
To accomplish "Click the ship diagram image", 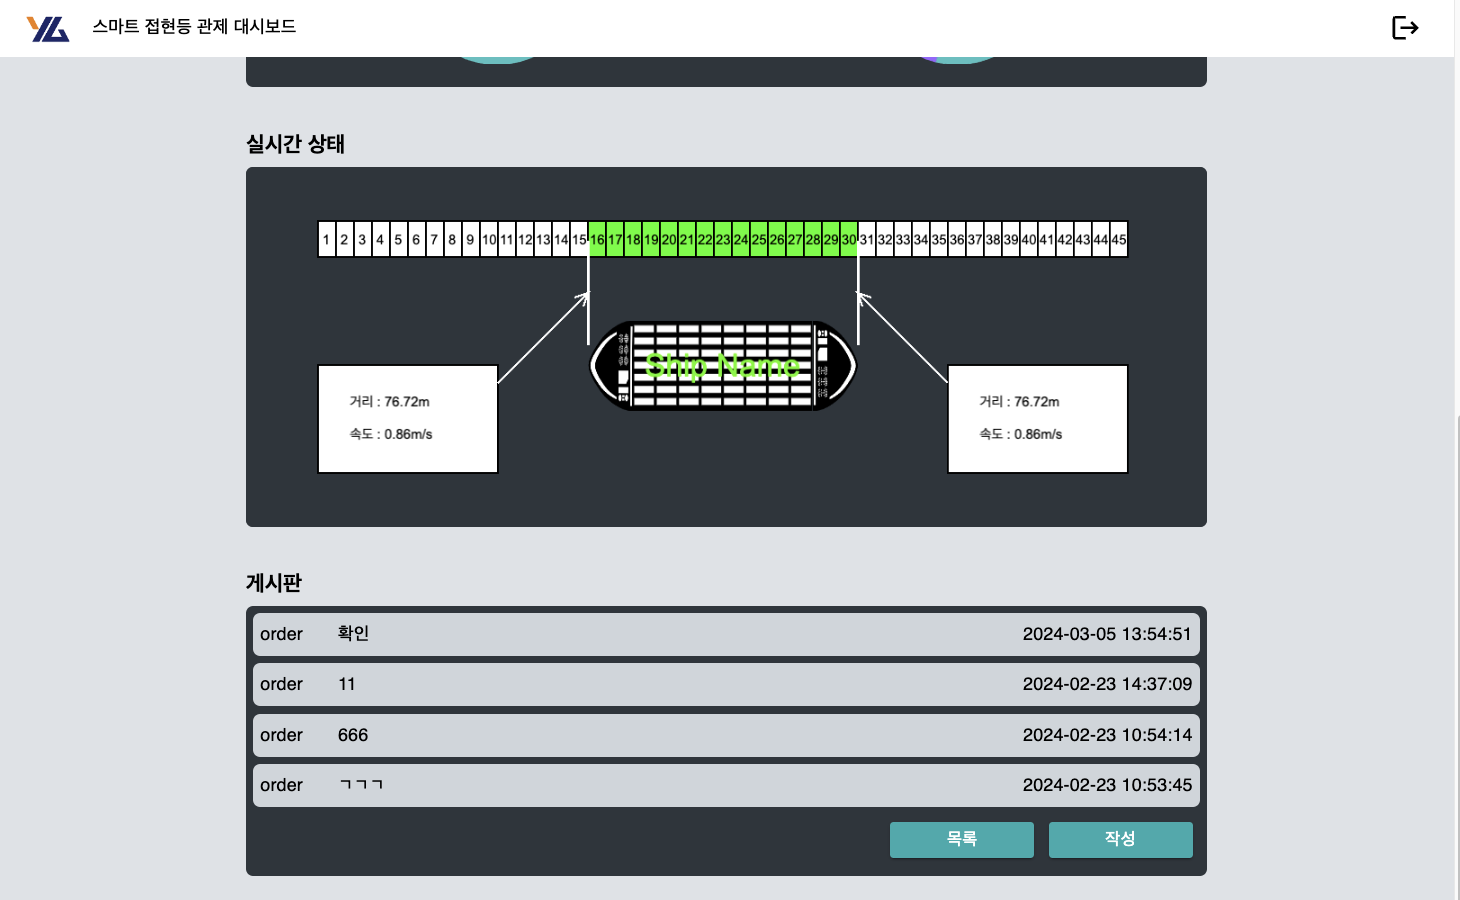I will point(722,366).
